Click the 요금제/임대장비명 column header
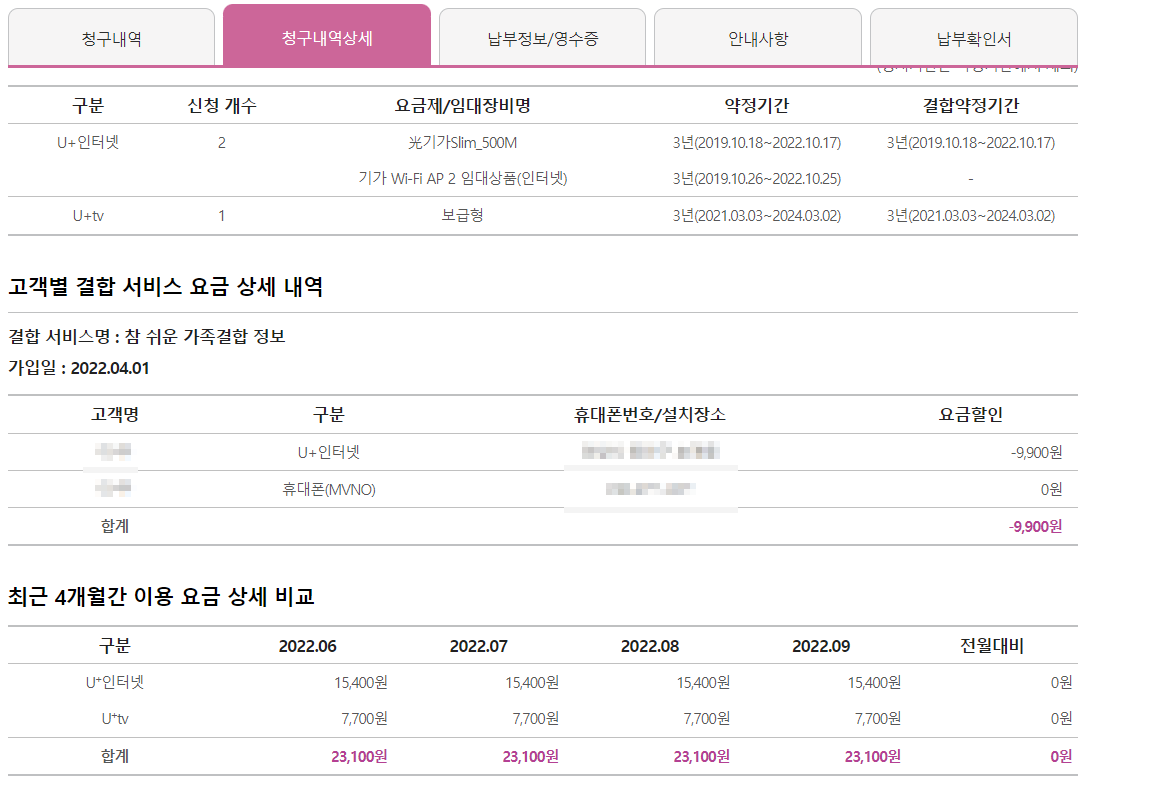Screen dimensions: 1154x790 462,105
